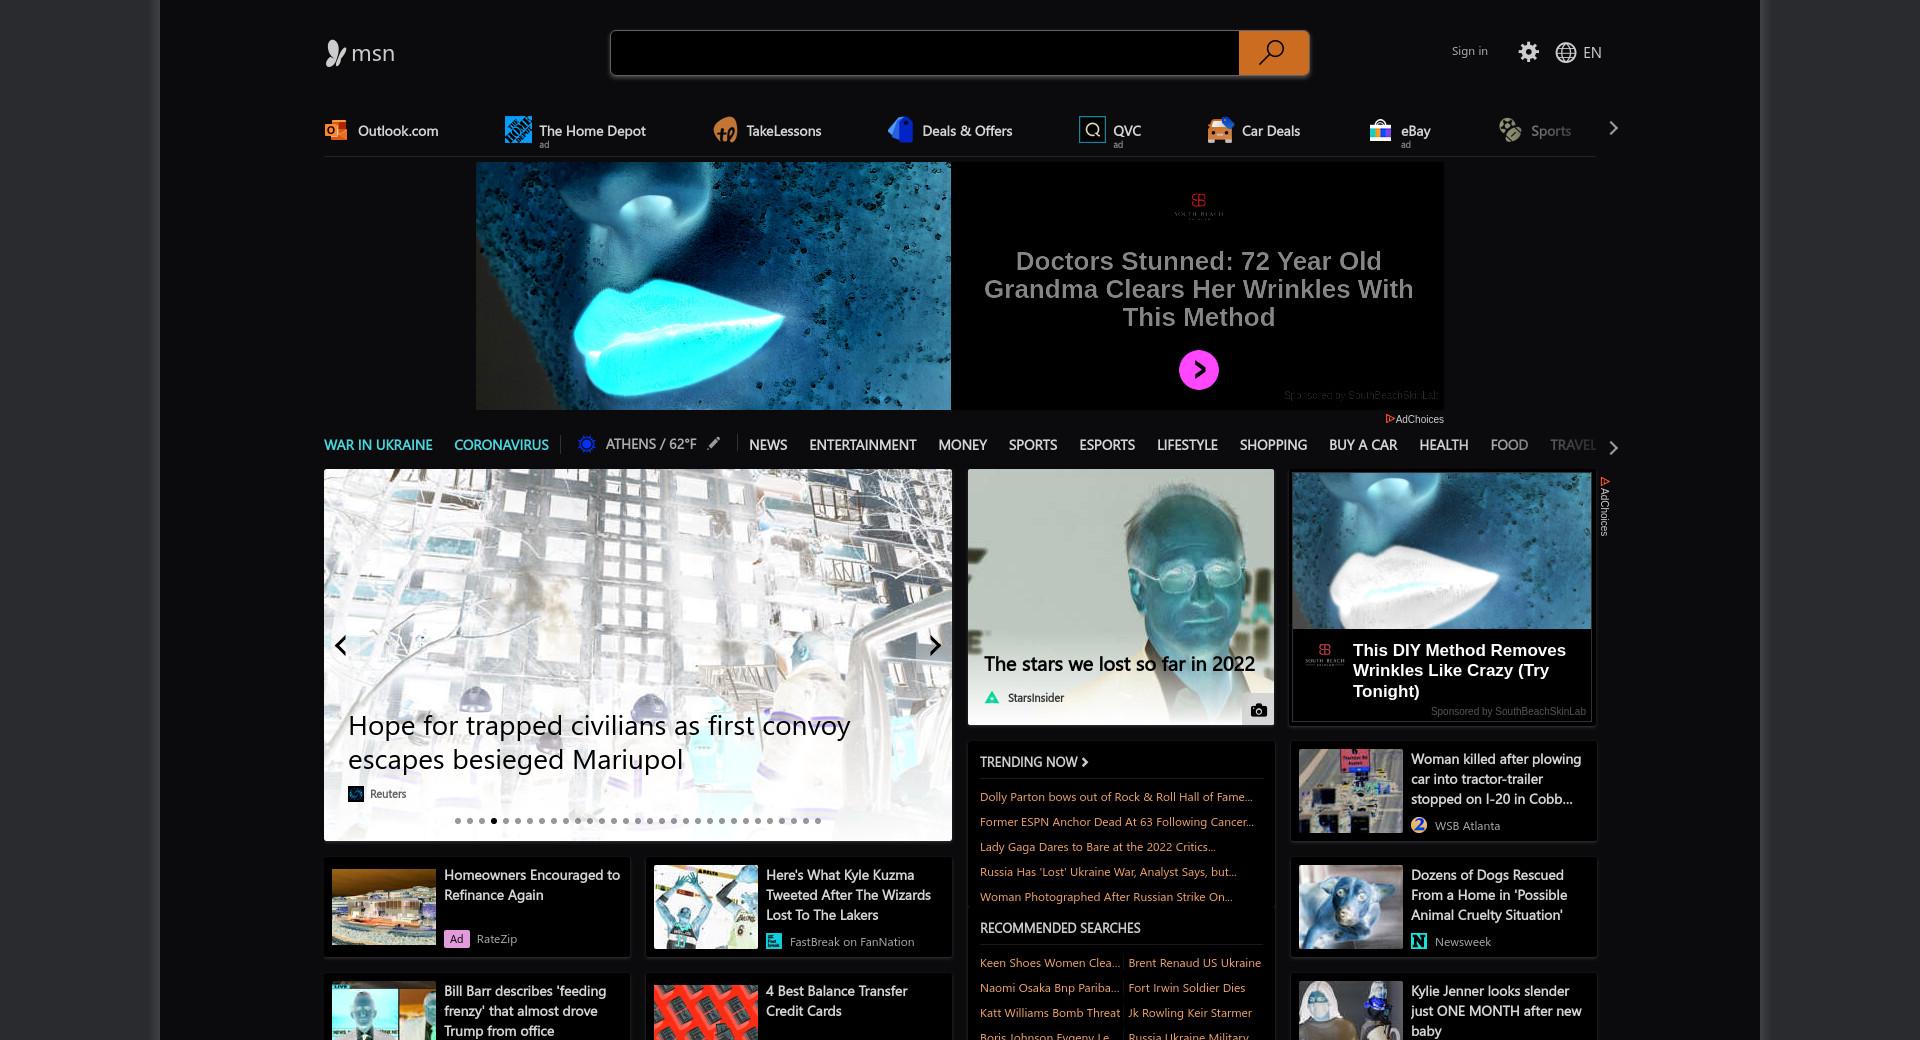Search Keen Shoes Women recommended link
The image size is (1920, 1040).
coord(1050,963)
